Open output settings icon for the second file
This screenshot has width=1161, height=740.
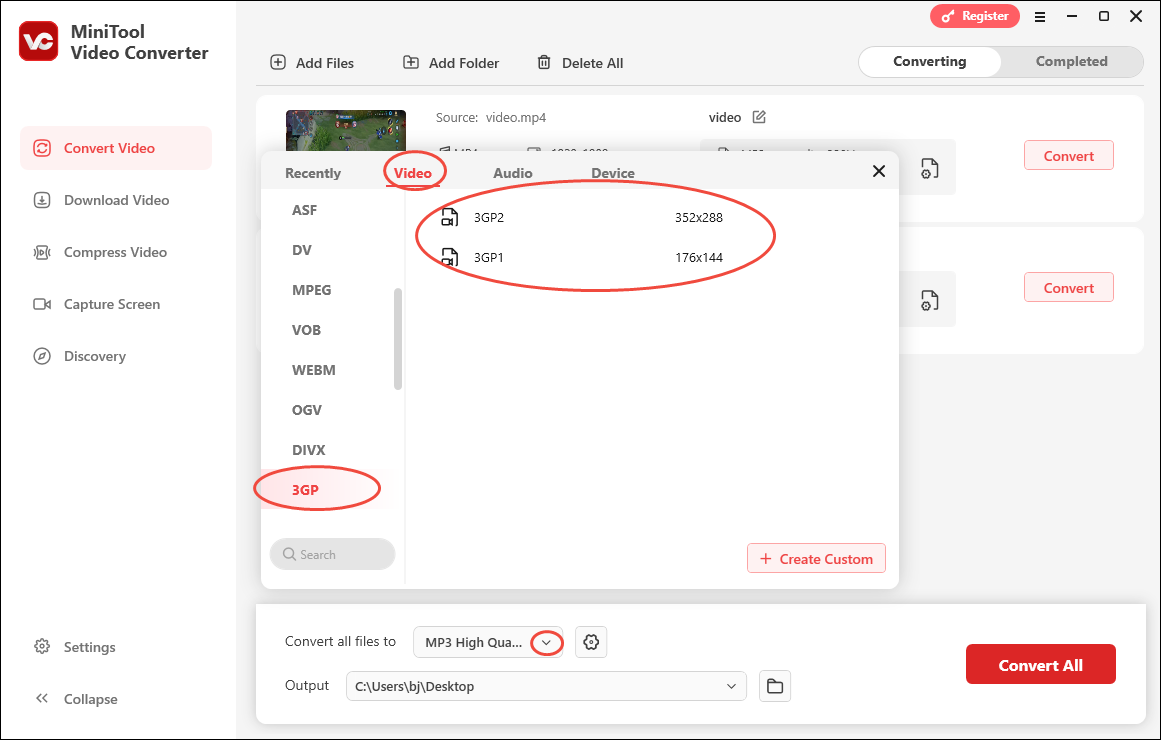929,301
